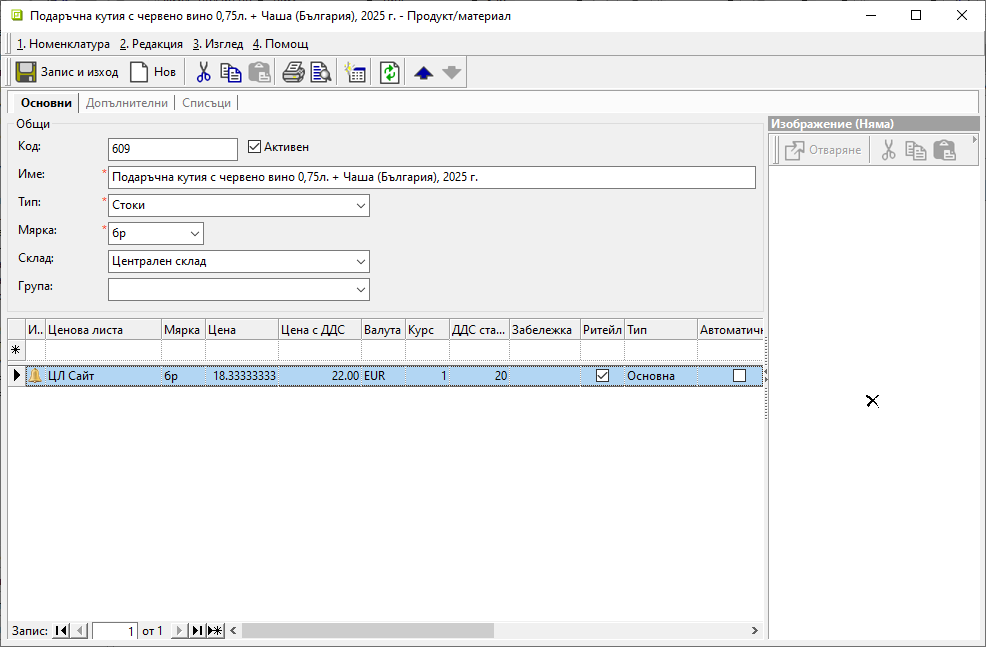Image resolution: width=986 pixels, height=647 pixels.
Task: Click the calendar table icon with star
Action: click(355, 72)
